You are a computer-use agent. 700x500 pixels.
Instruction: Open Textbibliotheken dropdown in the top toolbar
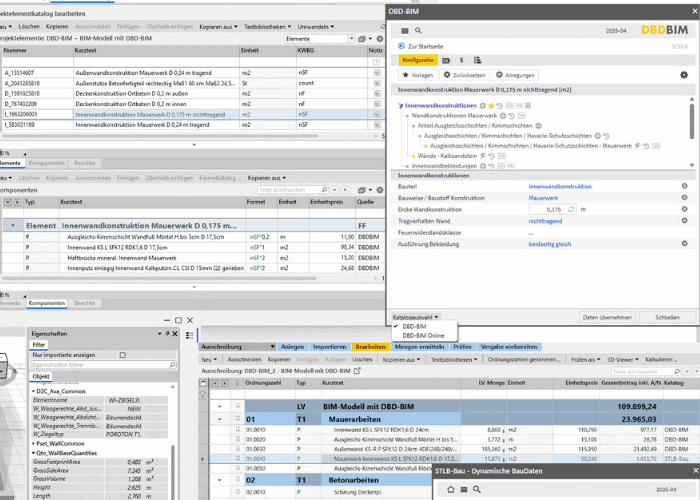267,27
